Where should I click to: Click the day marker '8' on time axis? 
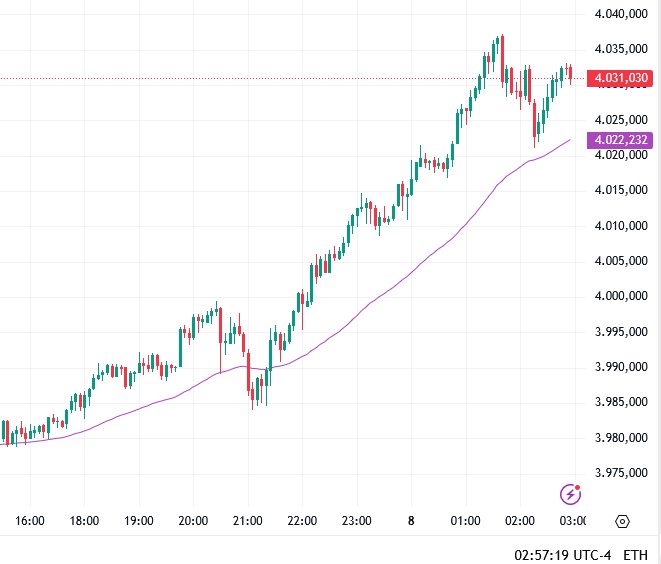coord(411,521)
